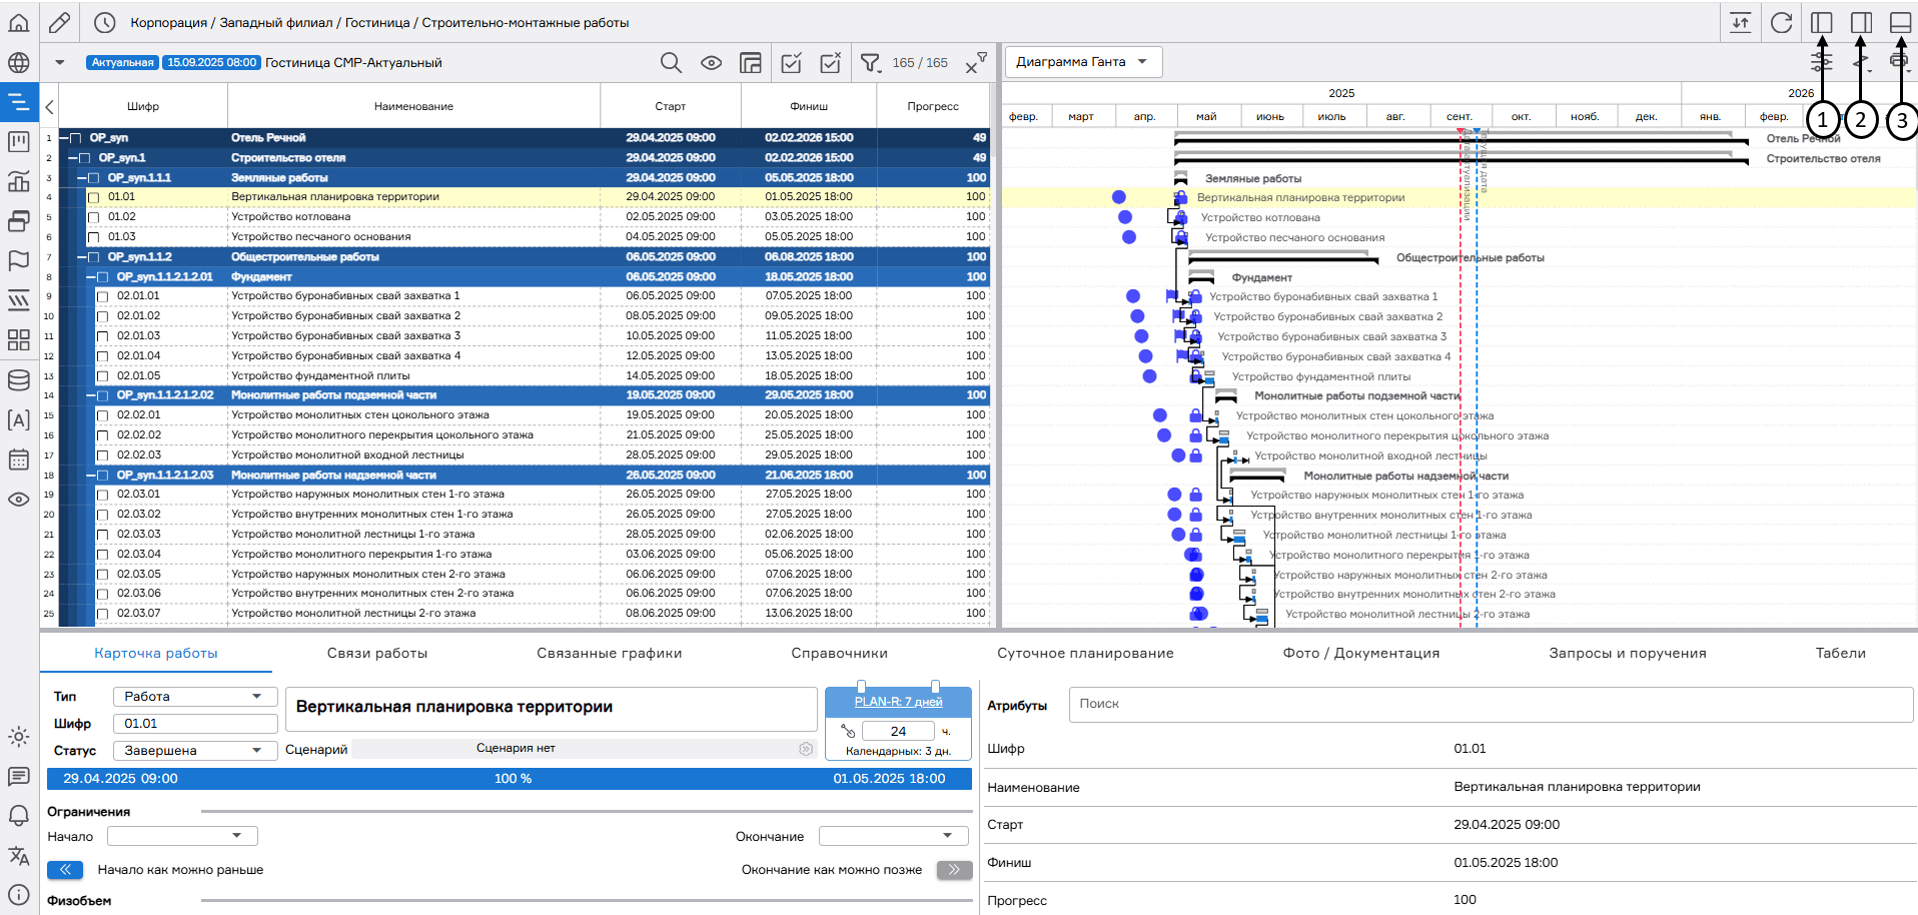Click the search magnifier icon in schedule toolbar
This screenshot has height=915, width=1918.
click(x=670, y=63)
